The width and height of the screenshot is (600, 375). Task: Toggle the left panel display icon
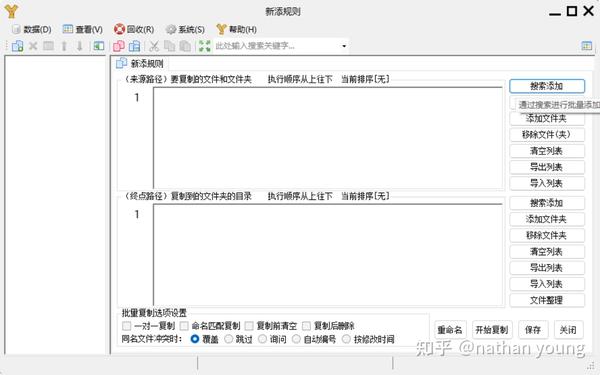pos(99,46)
